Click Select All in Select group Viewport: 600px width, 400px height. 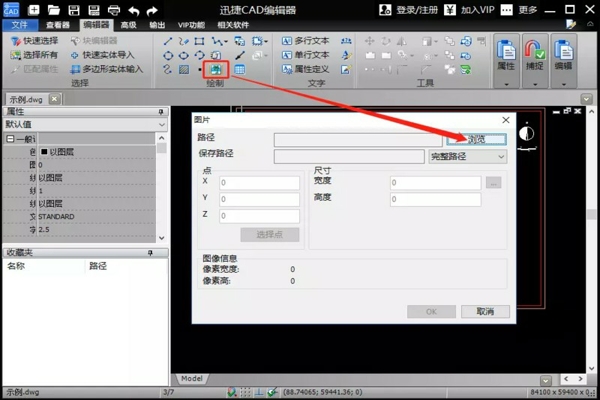[x=34, y=55]
